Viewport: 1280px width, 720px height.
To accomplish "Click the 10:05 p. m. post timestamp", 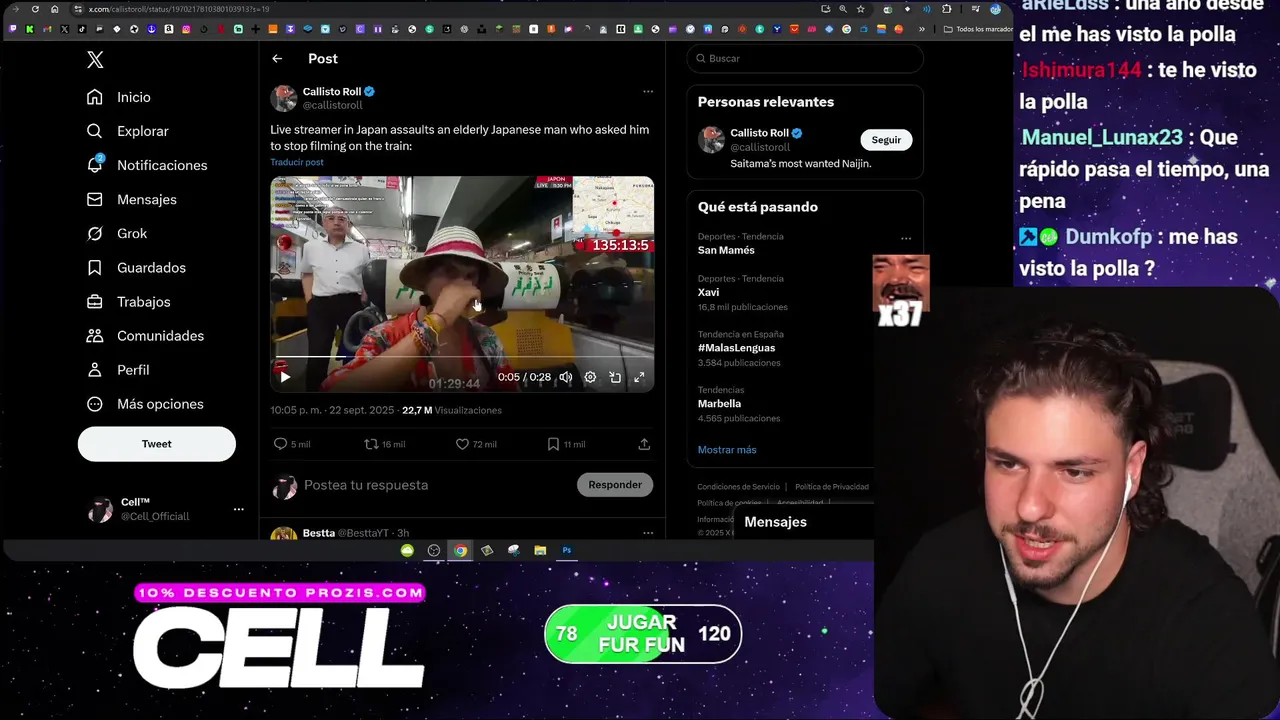I will click(333, 410).
